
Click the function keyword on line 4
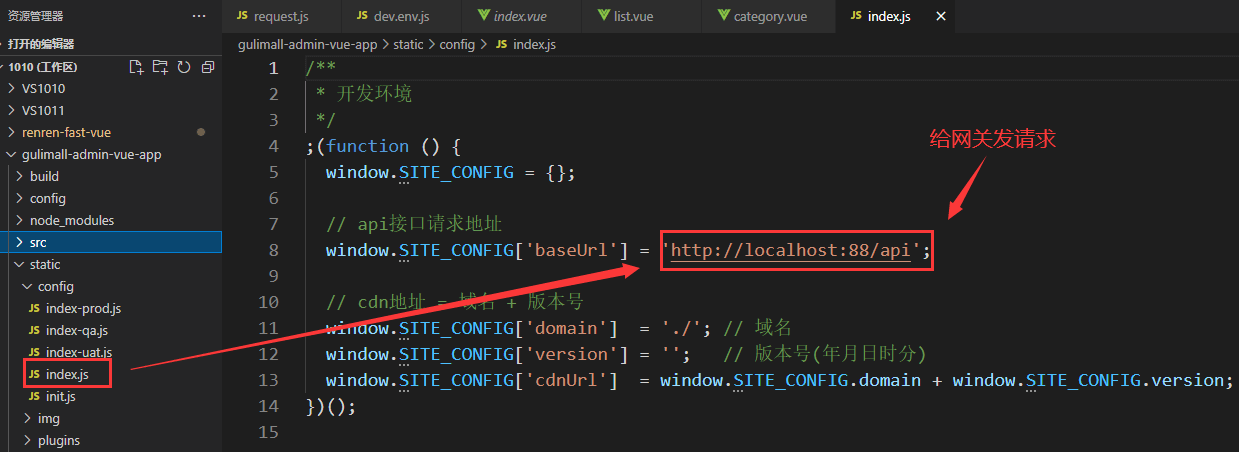(x=368, y=146)
